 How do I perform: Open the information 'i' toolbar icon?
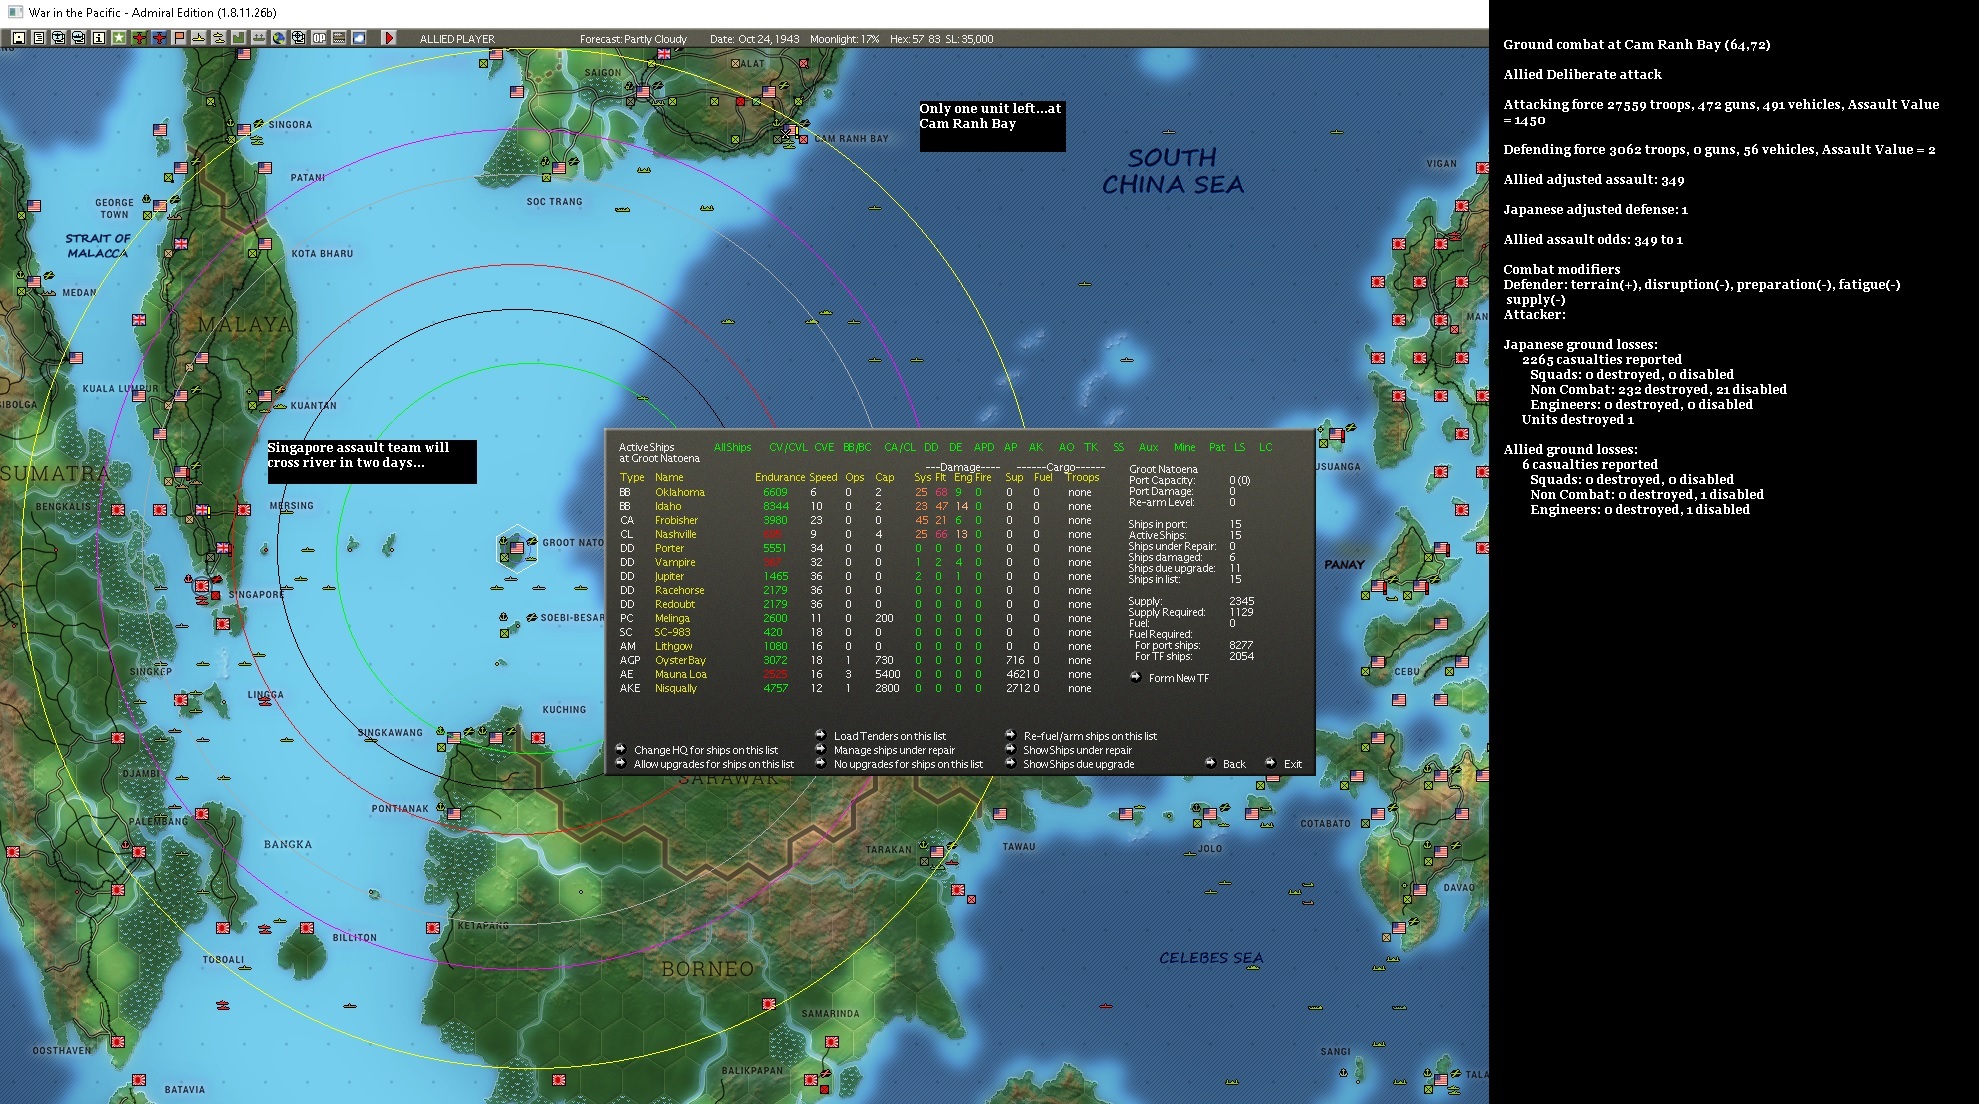98,38
